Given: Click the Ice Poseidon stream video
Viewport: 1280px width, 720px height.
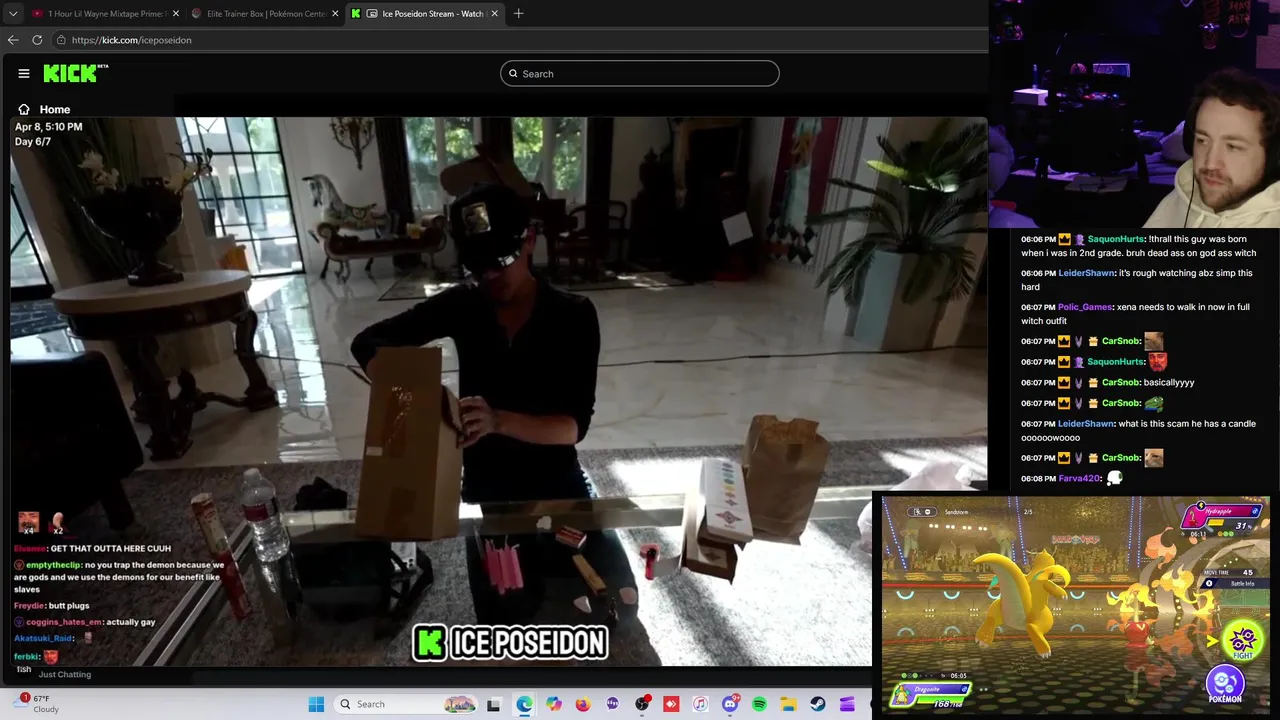Looking at the screenshot, I should click(498, 391).
